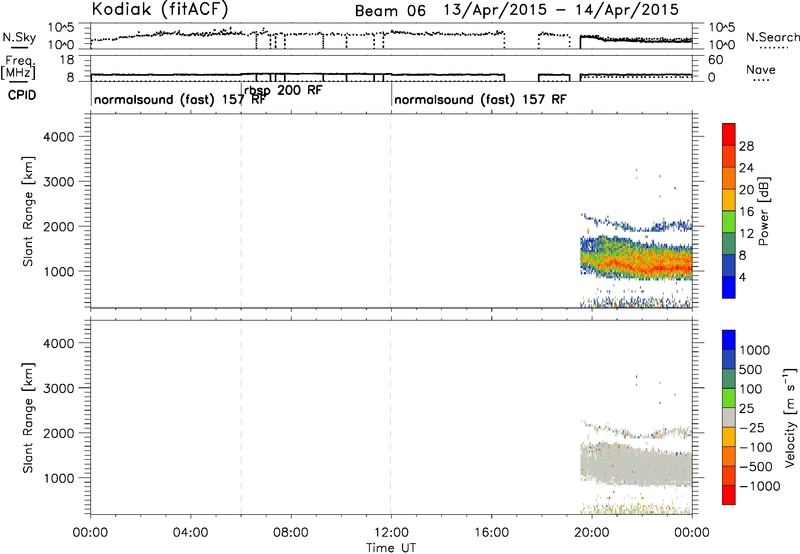Click the 4000 tick of the power panel
The height and width of the screenshot is (554, 800).
[59, 137]
